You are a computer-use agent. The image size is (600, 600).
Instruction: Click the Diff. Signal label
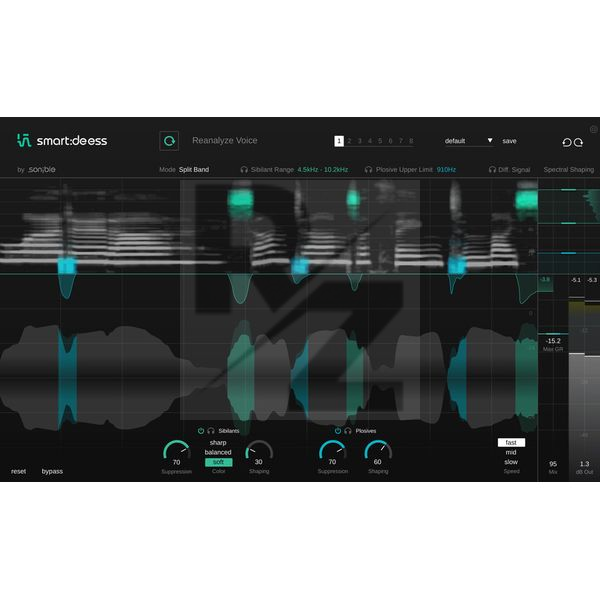514,170
